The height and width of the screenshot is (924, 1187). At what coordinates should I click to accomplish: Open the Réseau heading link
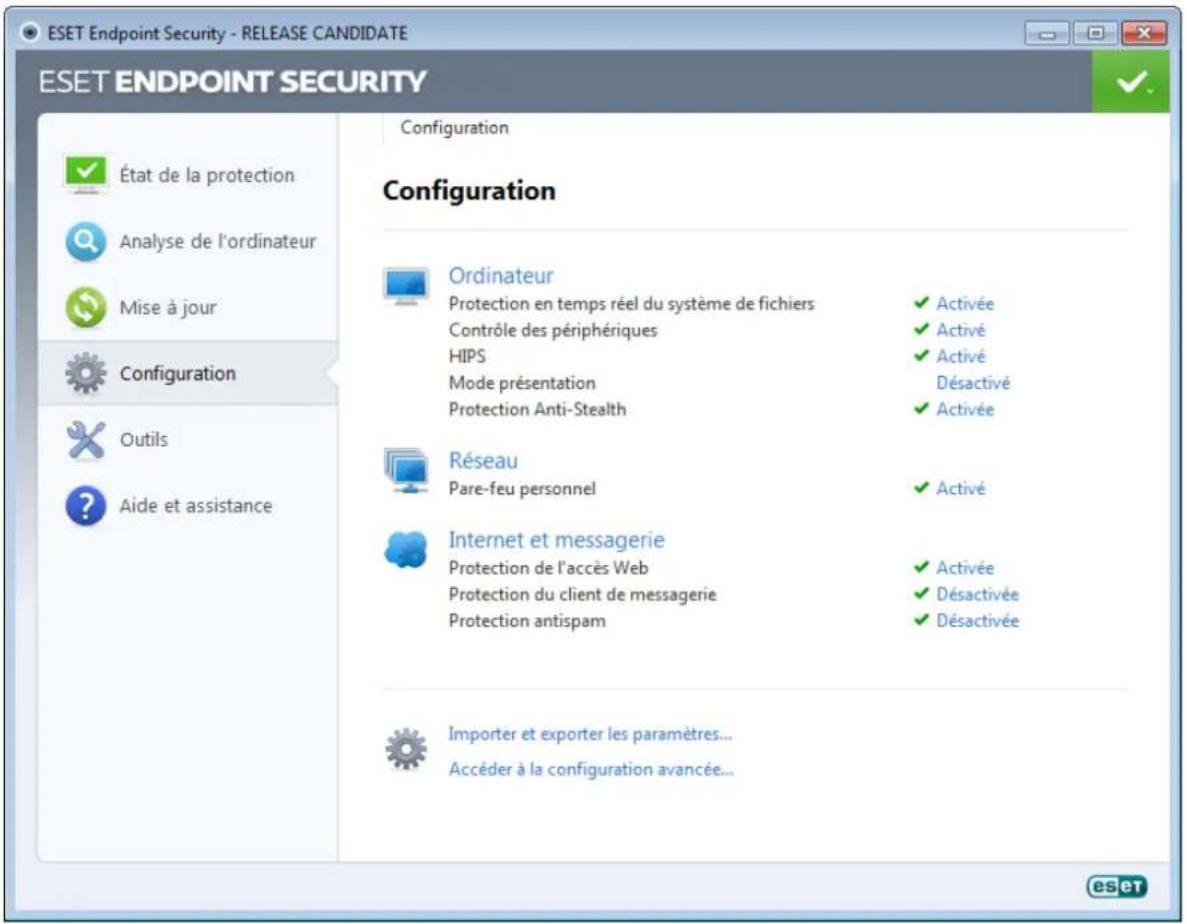click(x=483, y=461)
